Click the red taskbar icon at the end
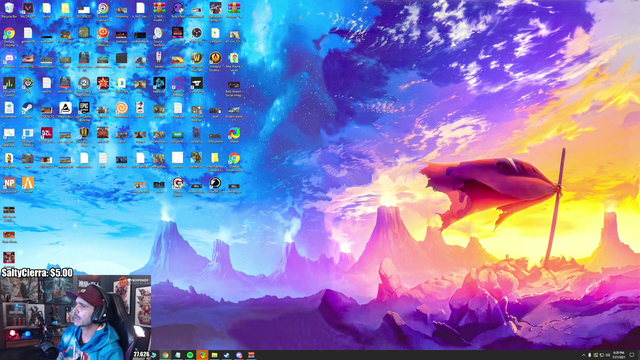Screen dimensions: 640x360 [251, 355]
